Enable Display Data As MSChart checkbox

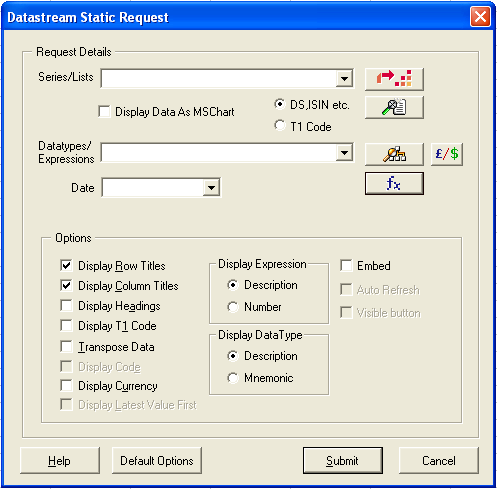point(104,111)
